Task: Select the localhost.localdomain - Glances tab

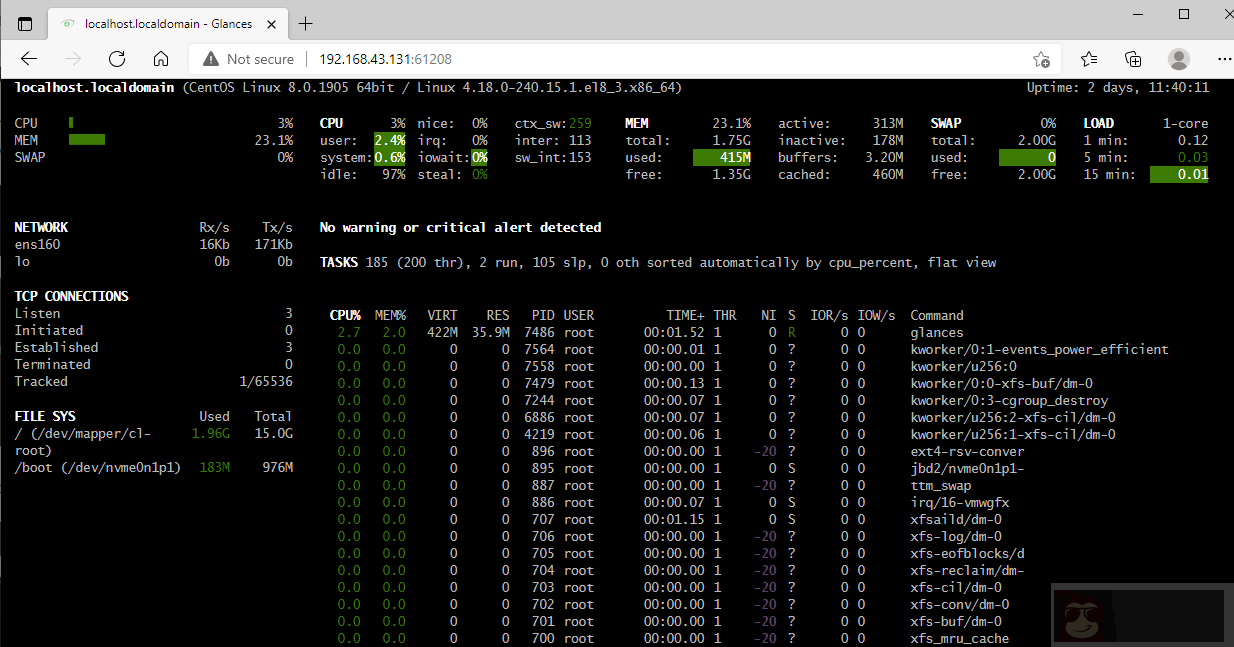Action: click(160, 23)
